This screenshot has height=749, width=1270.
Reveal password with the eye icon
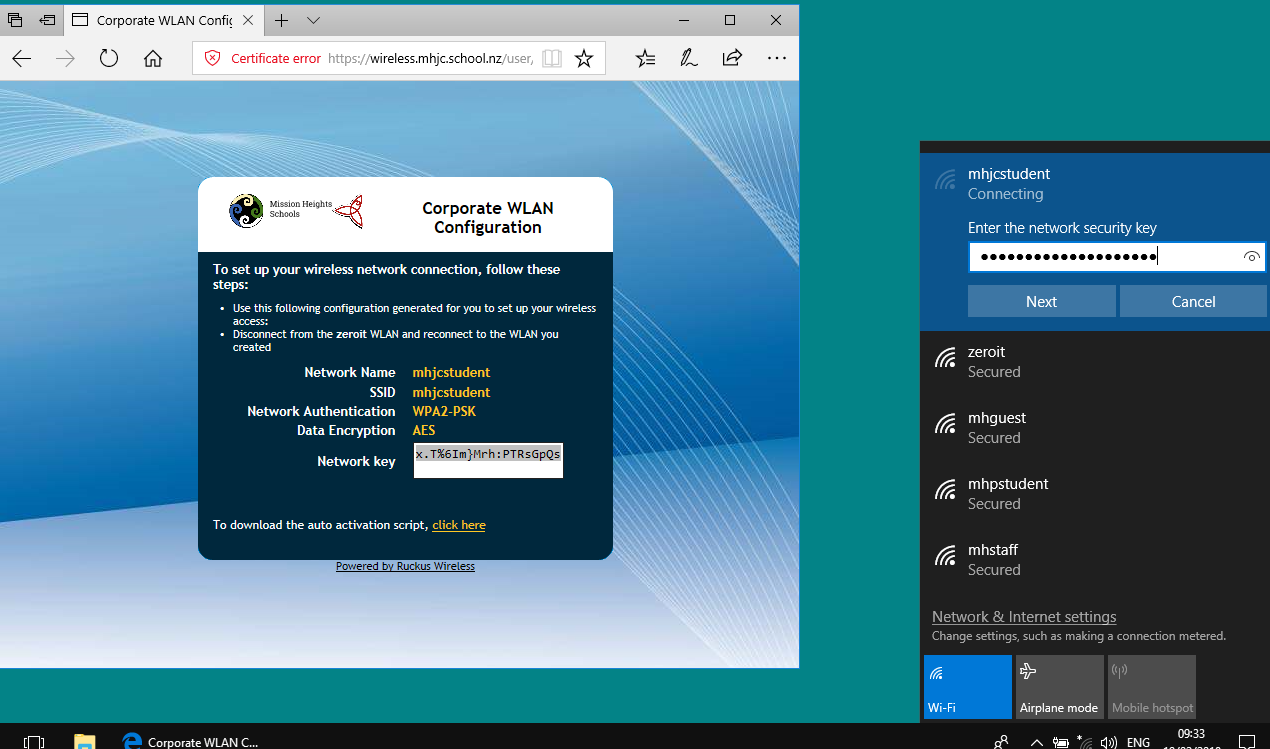click(1251, 257)
